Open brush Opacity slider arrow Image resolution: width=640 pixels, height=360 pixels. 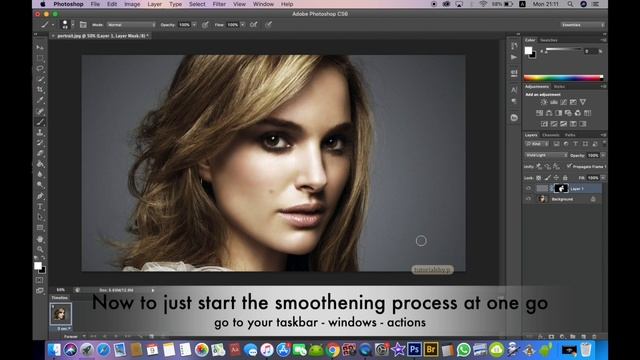tap(194, 24)
